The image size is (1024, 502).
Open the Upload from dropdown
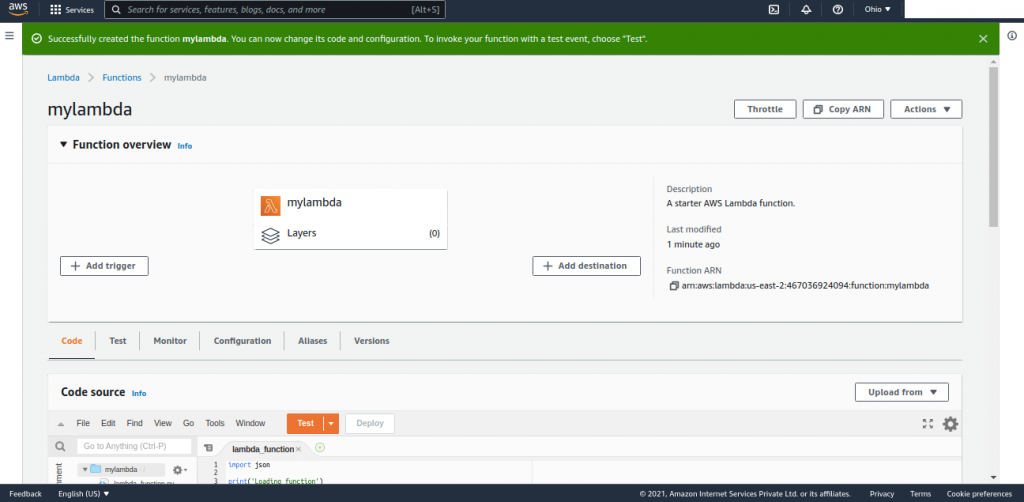[x=902, y=392]
